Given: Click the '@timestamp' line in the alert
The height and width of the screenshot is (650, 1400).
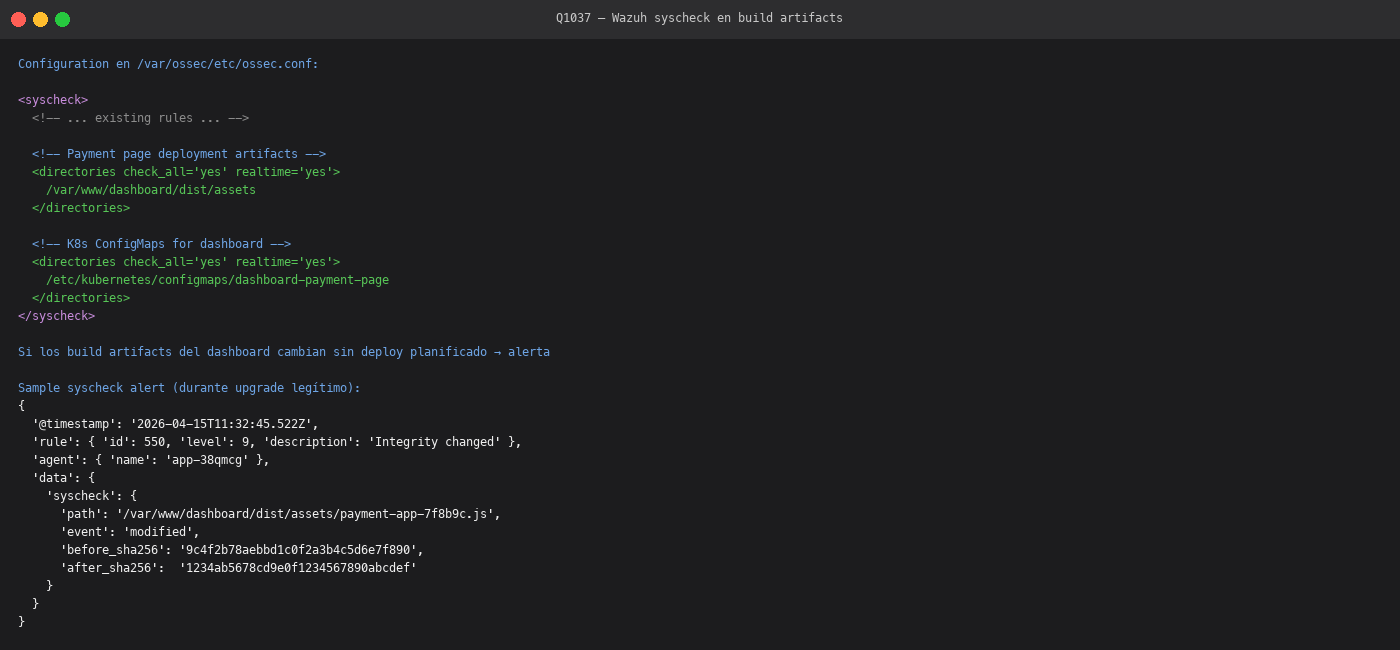Looking at the screenshot, I should (175, 424).
